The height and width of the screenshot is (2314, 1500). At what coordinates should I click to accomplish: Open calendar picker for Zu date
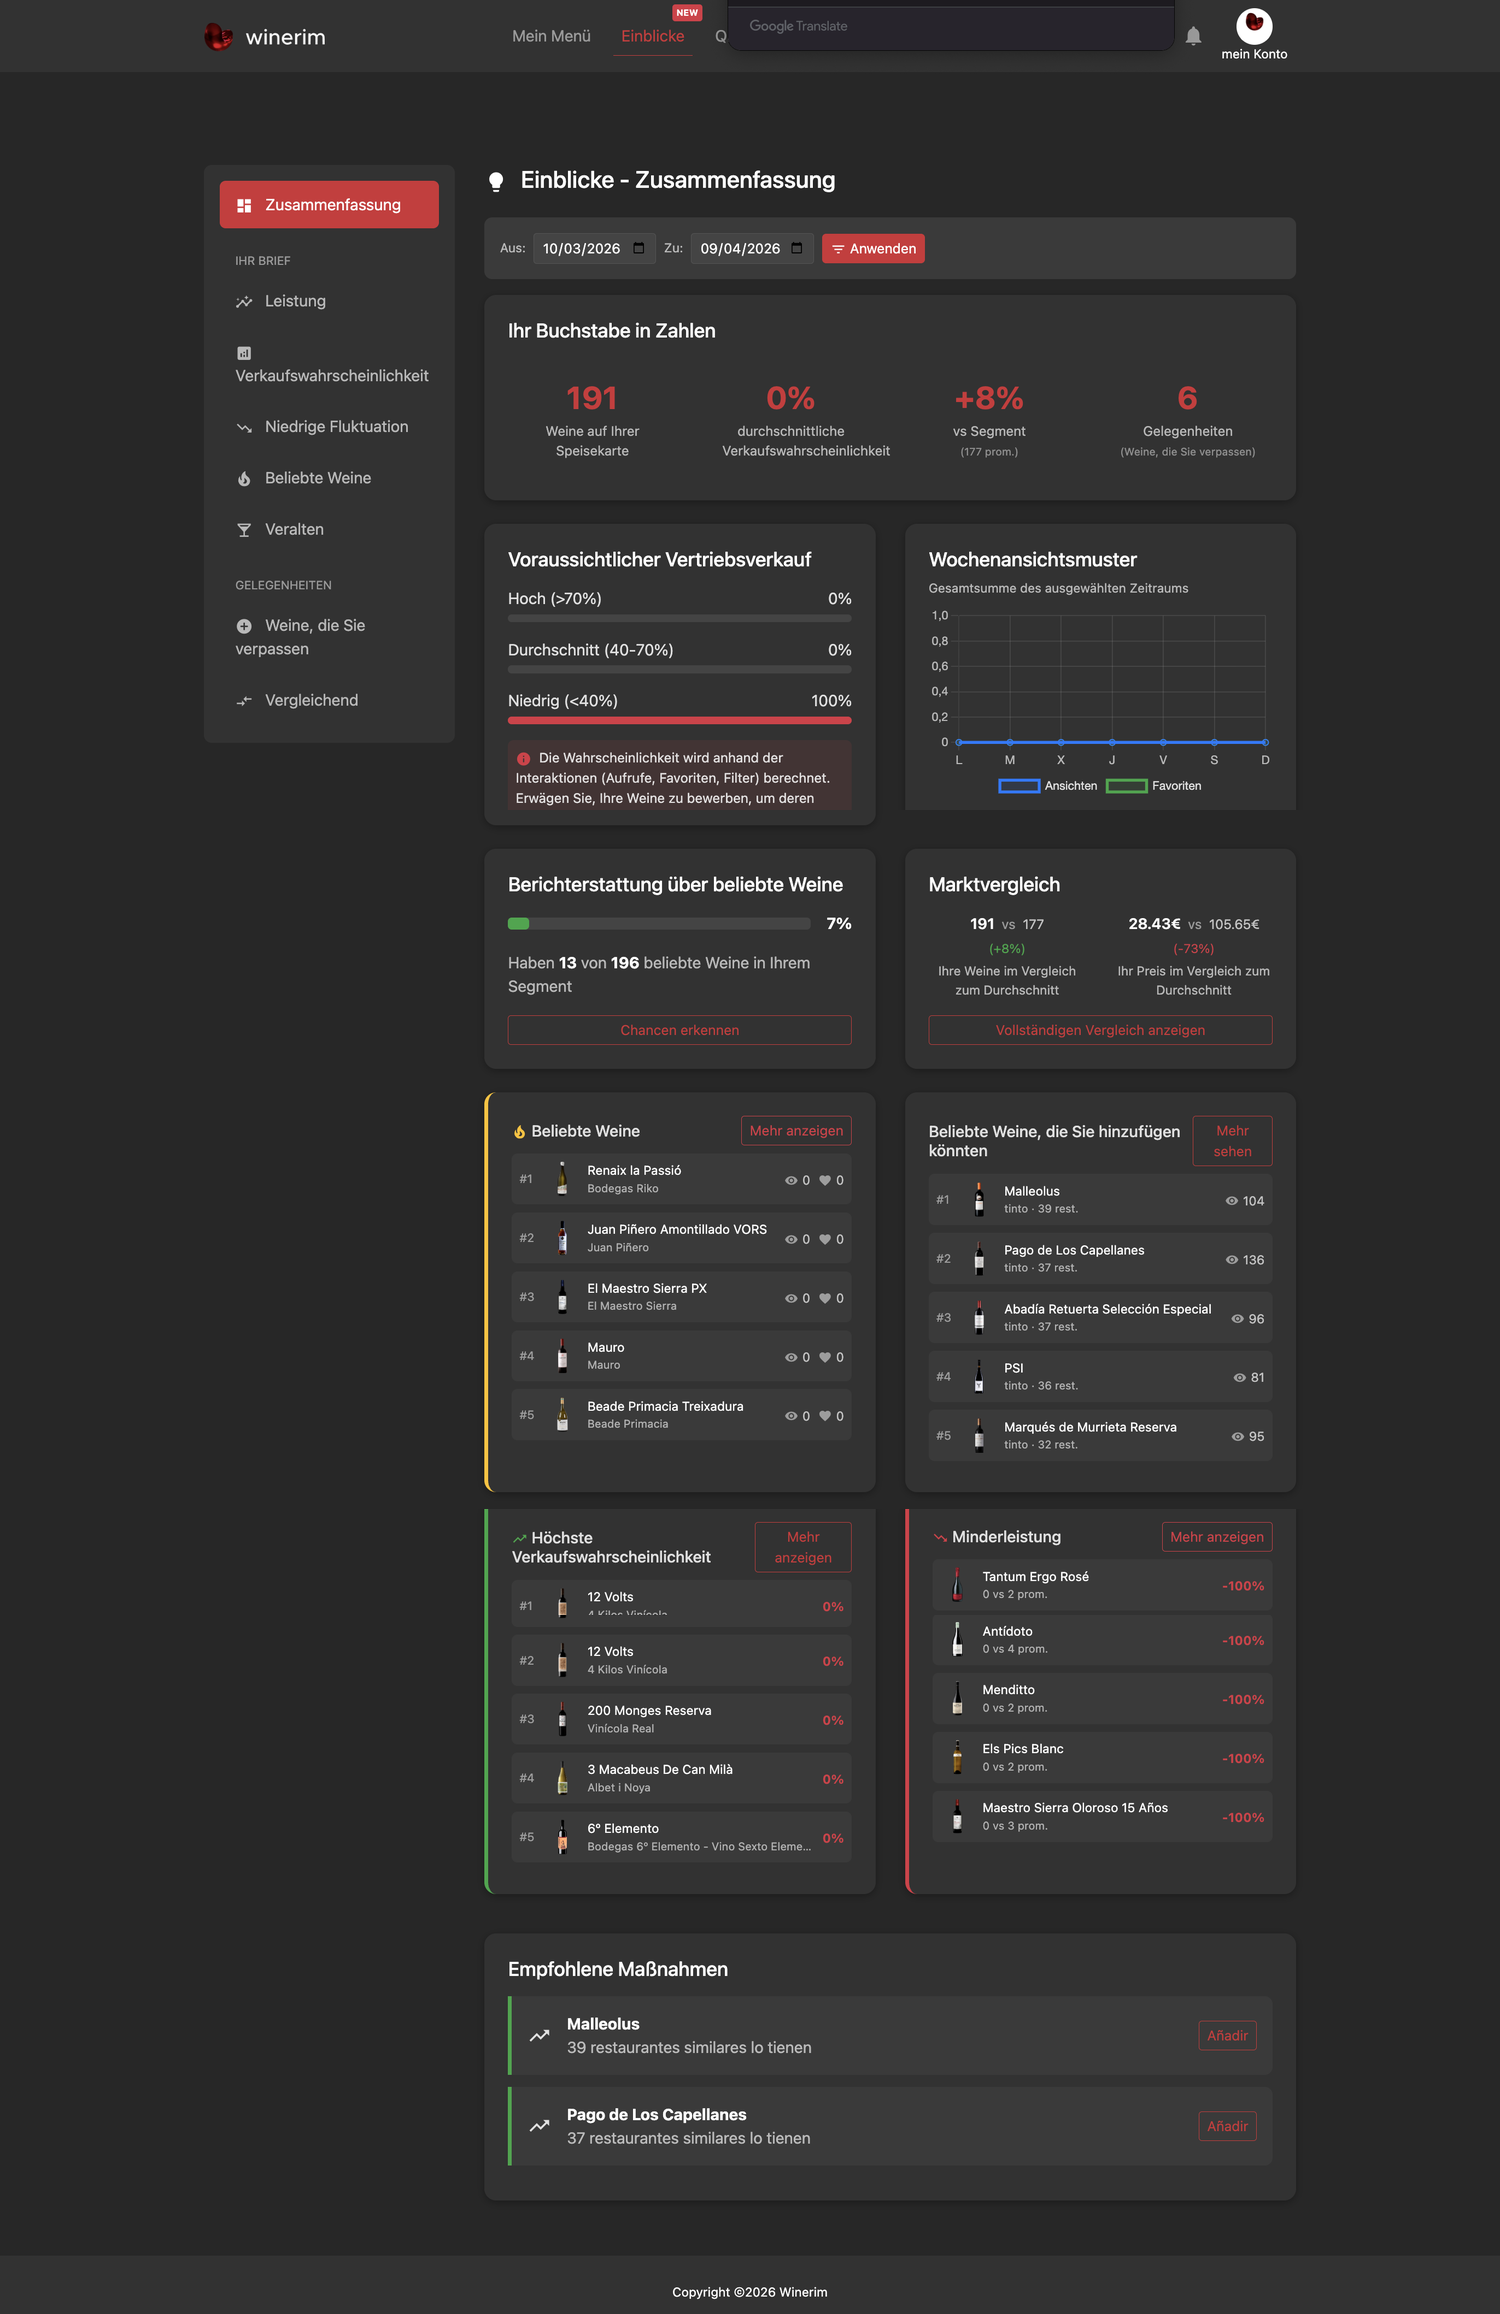797,248
